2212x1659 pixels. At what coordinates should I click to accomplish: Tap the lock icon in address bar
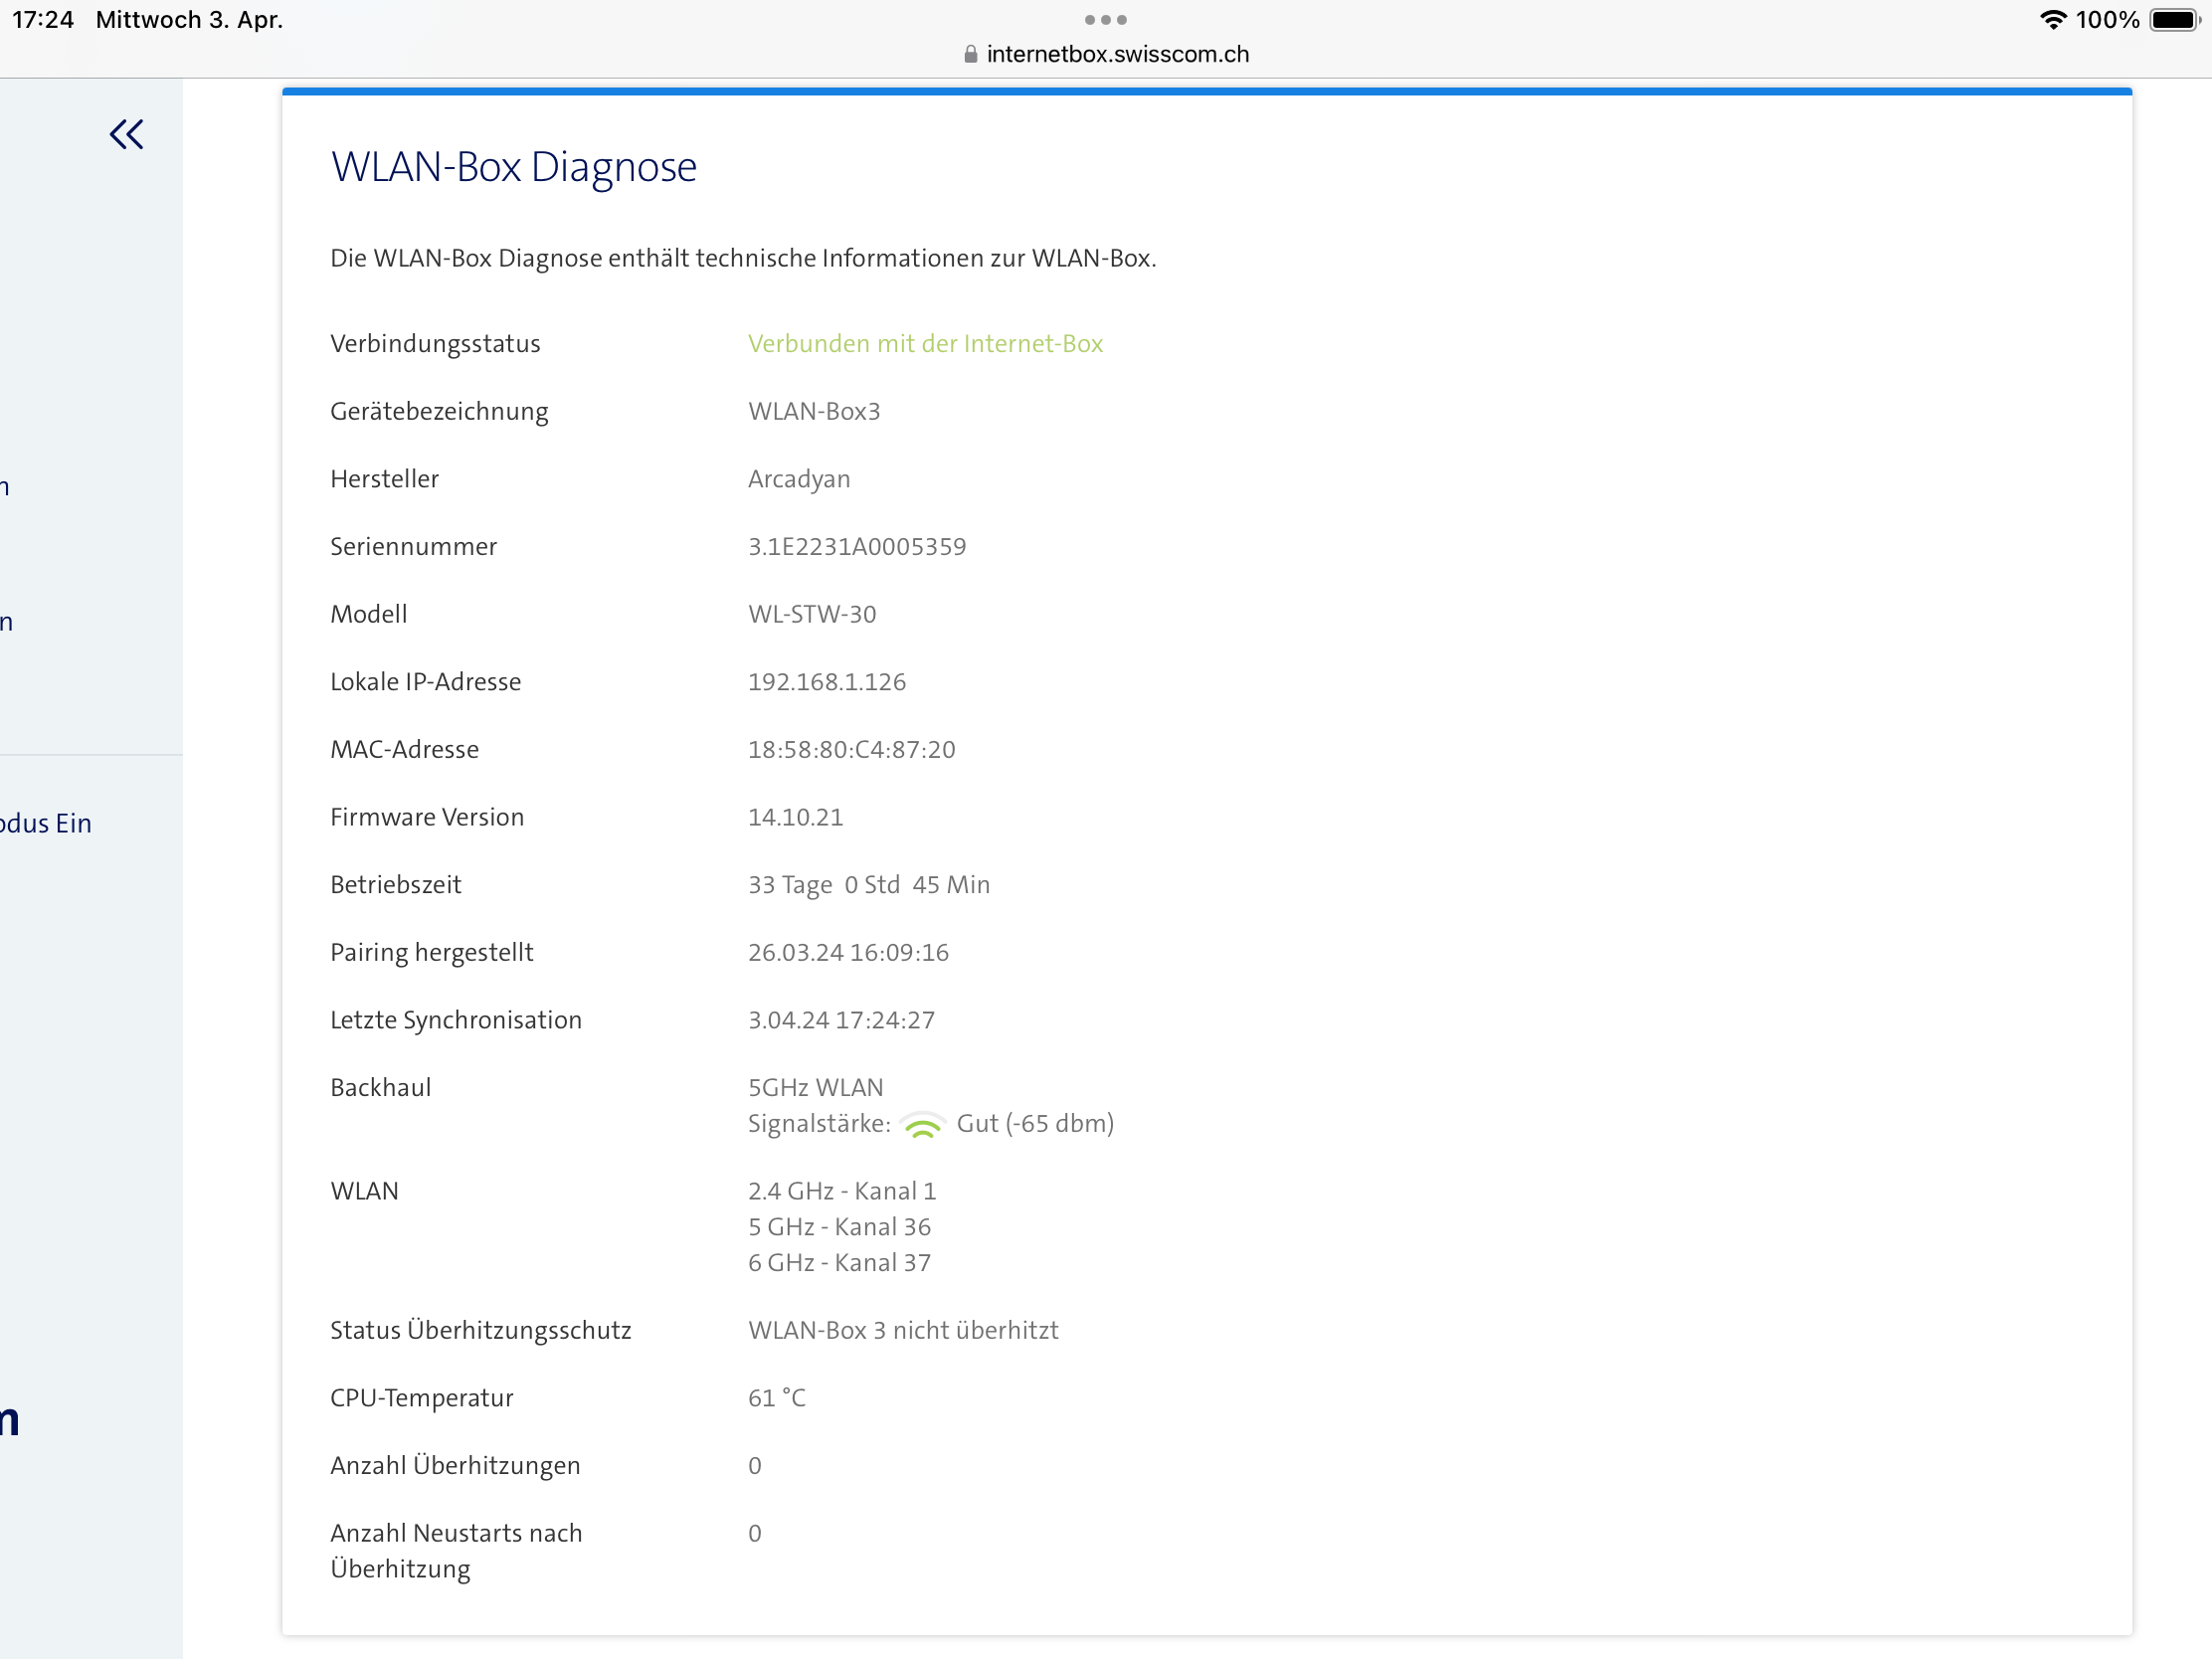click(x=970, y=54)
